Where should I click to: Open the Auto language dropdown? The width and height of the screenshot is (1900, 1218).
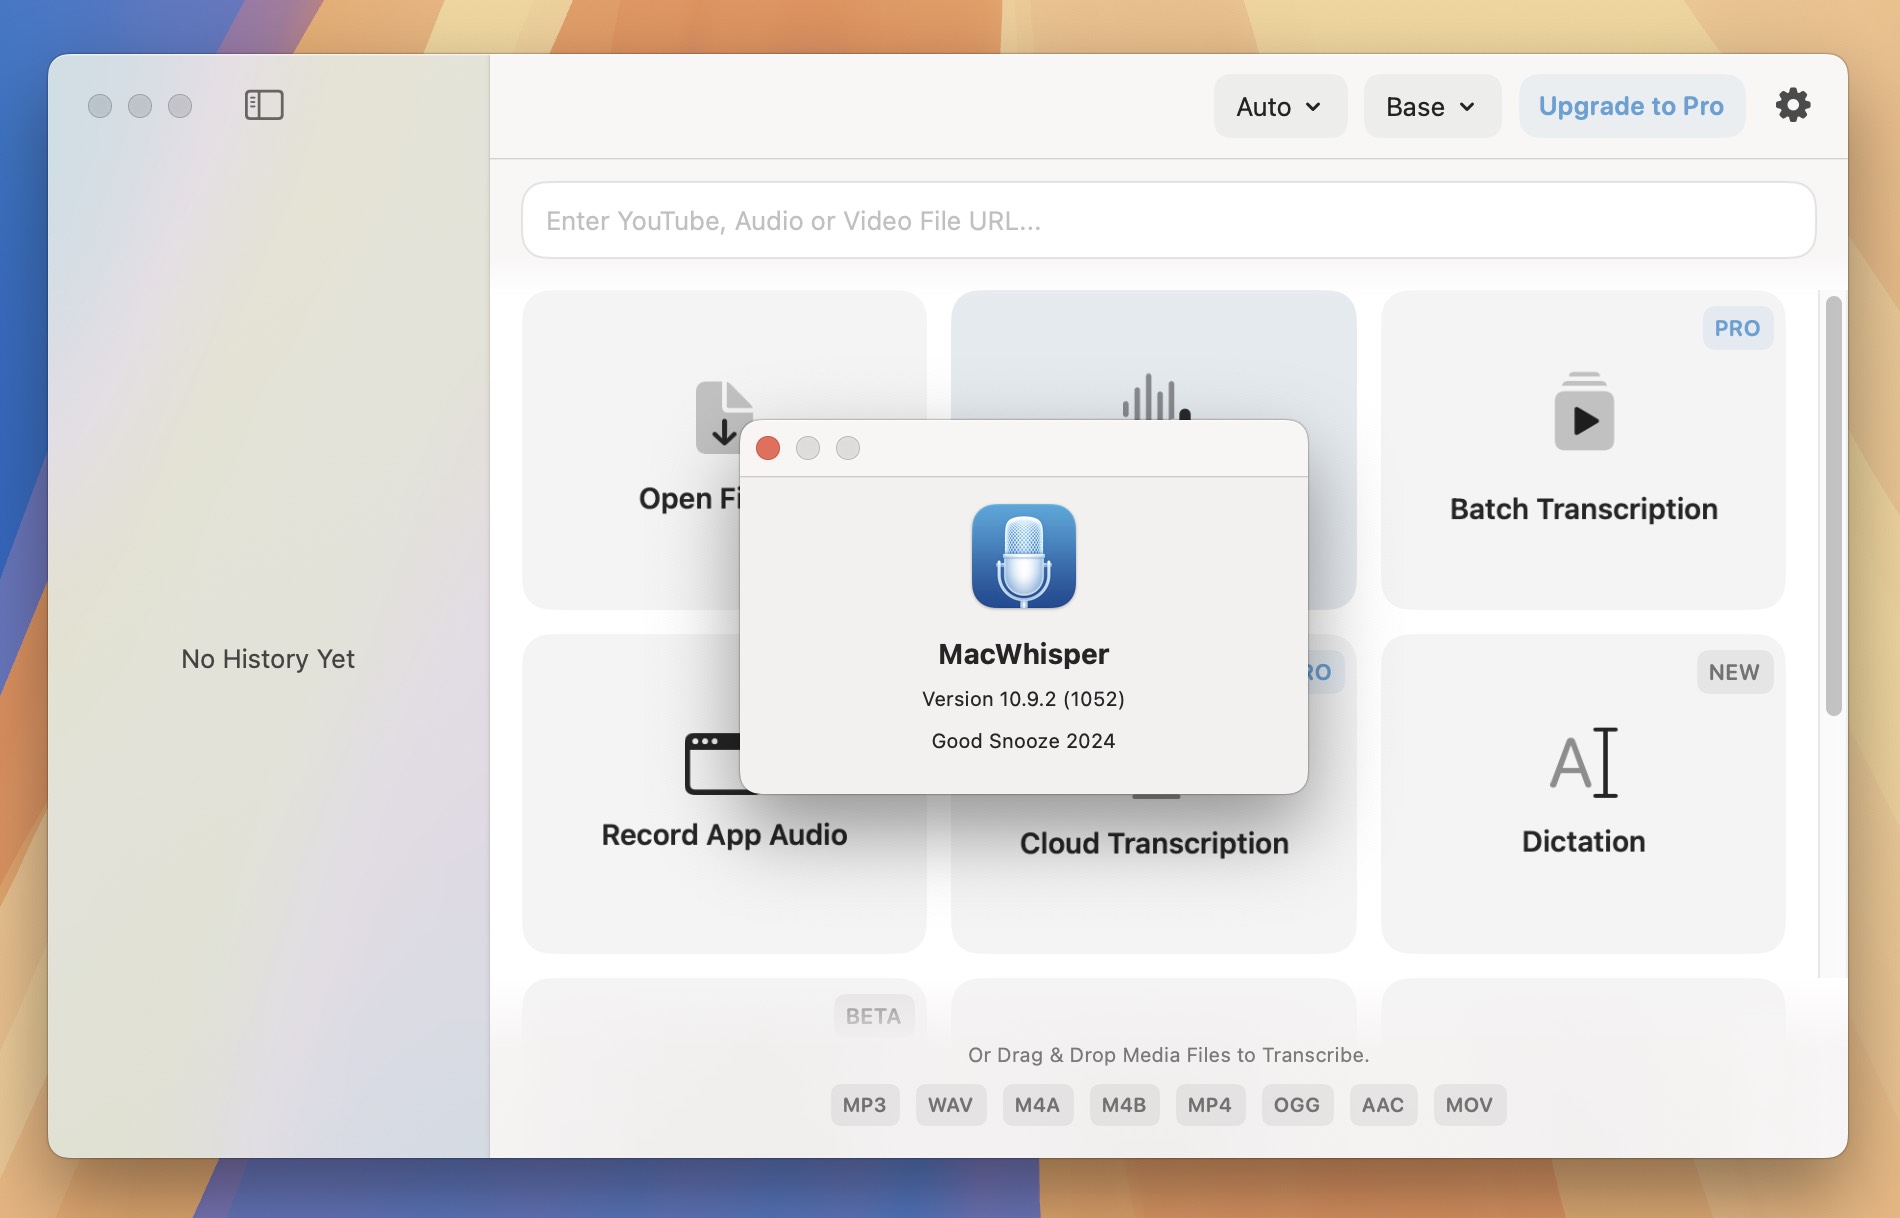[1280, 106]
